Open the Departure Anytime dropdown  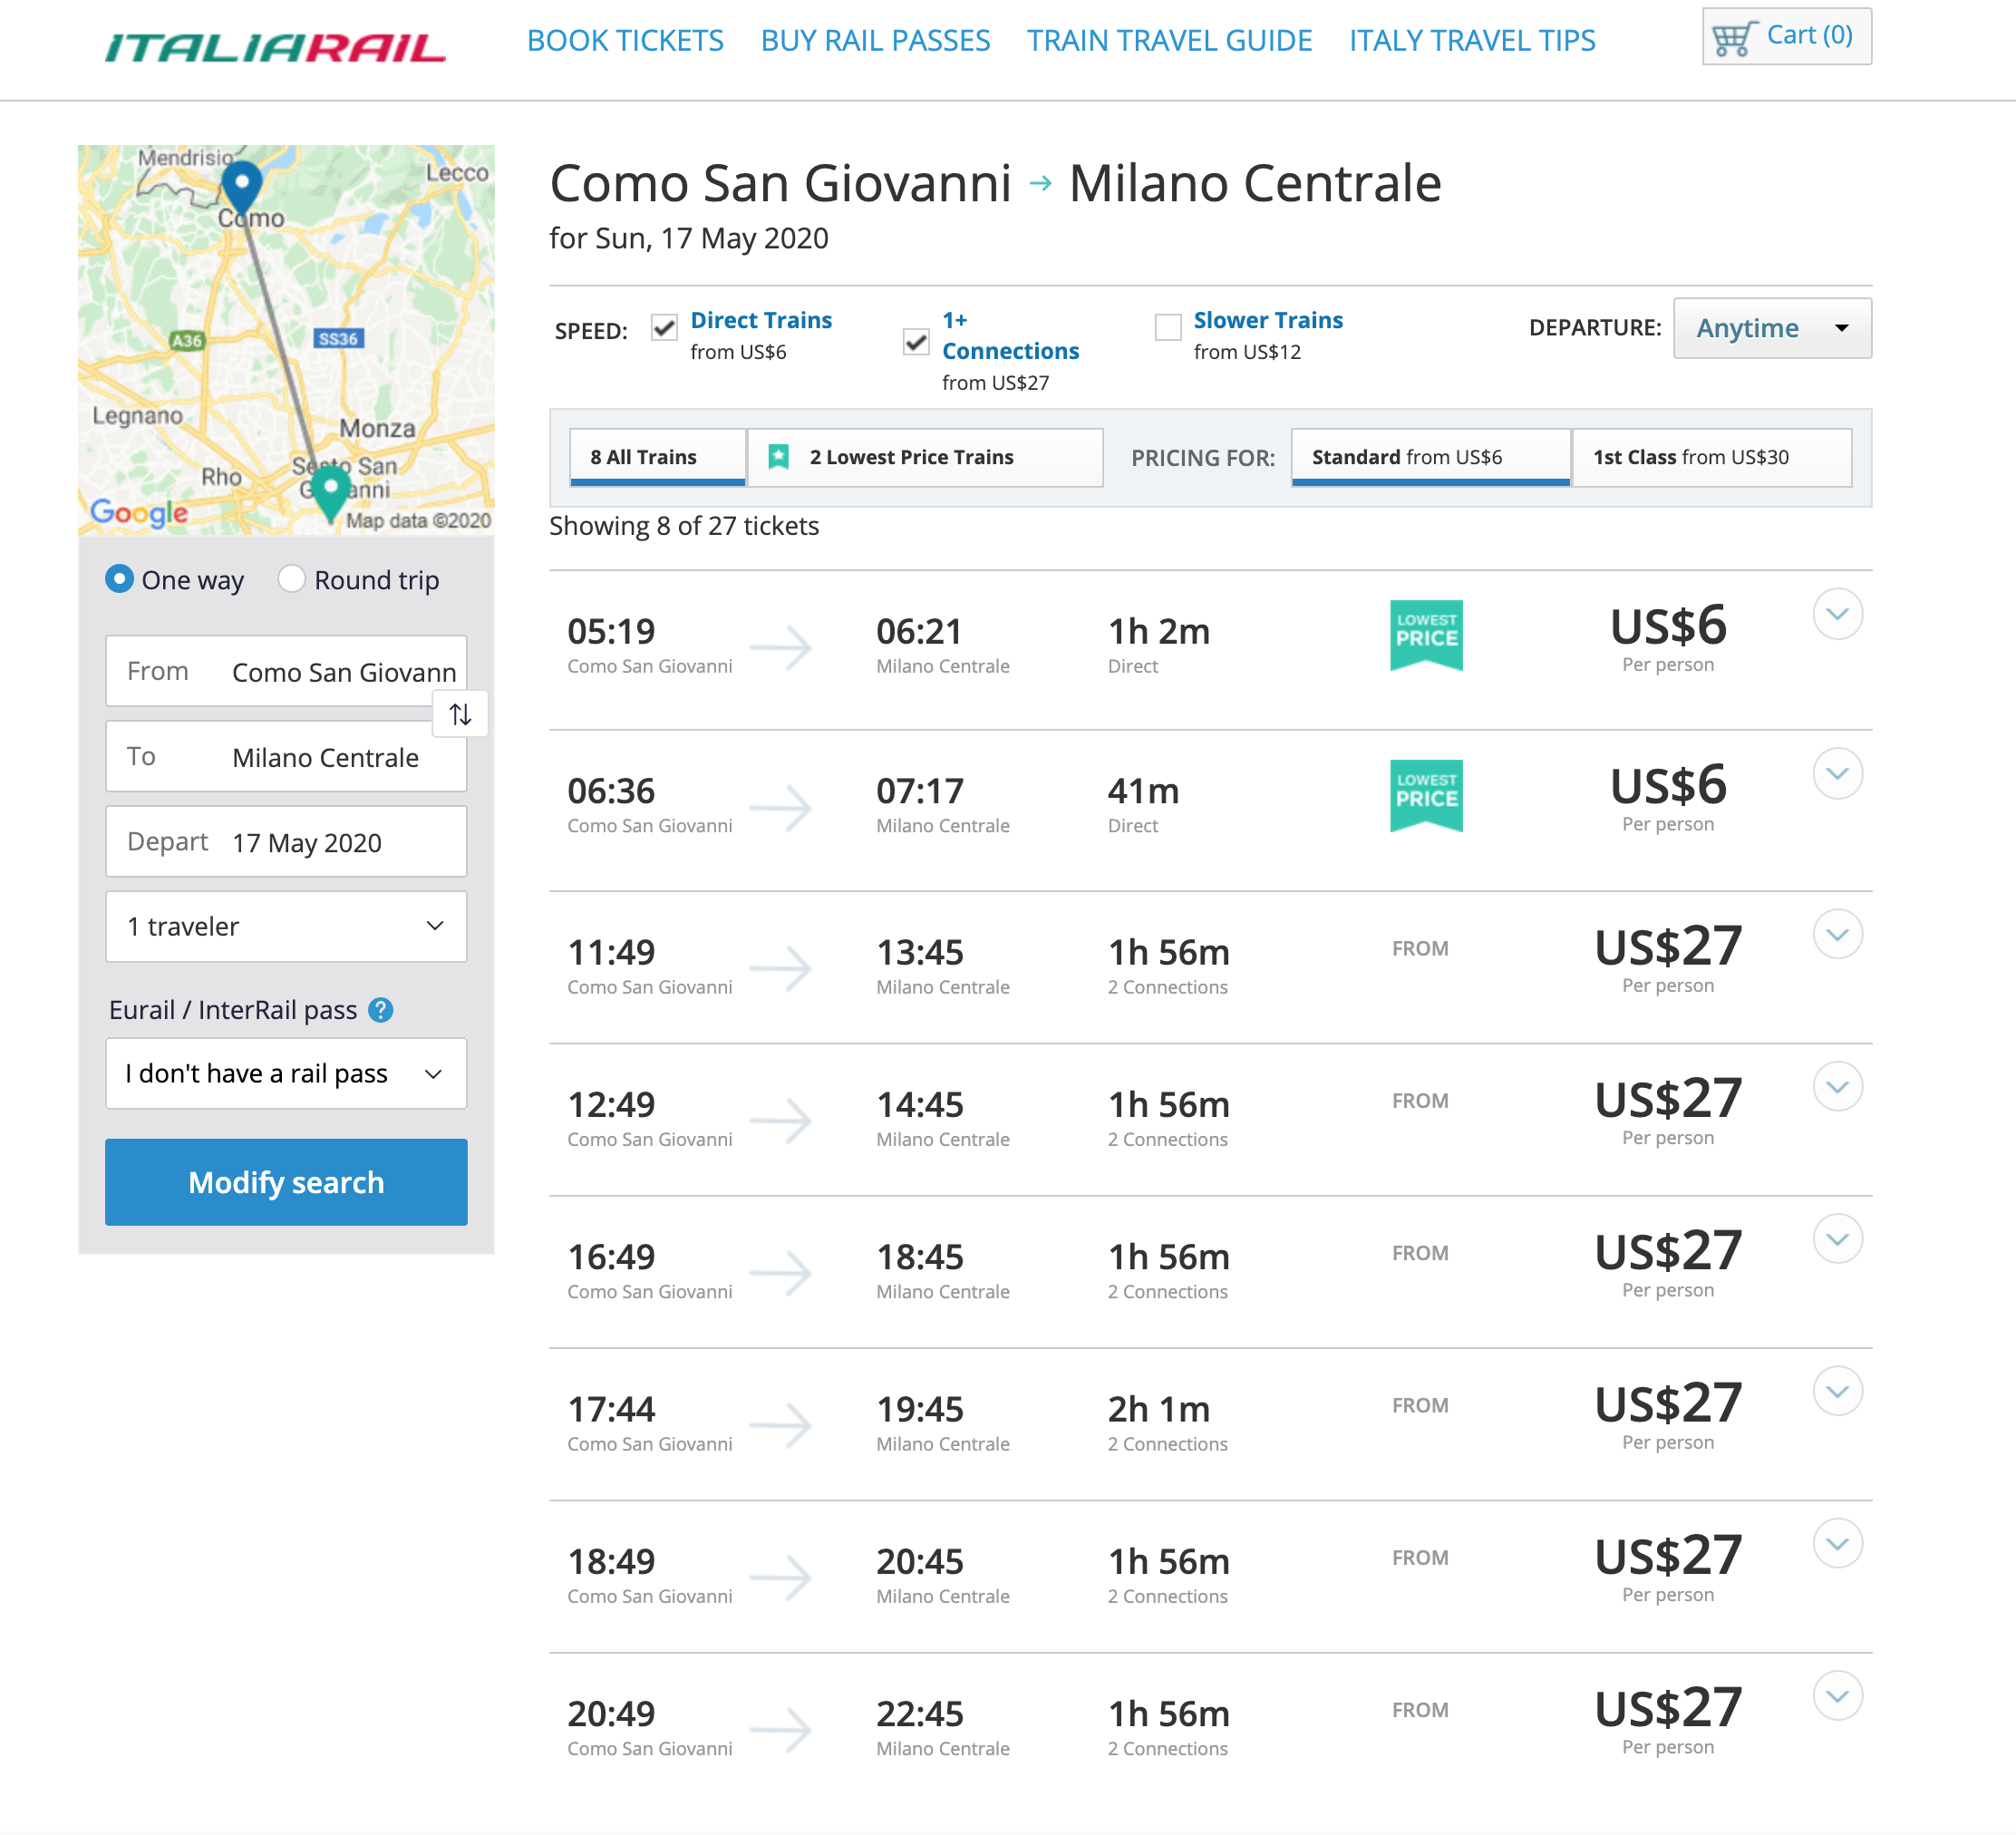point(1772,328)
